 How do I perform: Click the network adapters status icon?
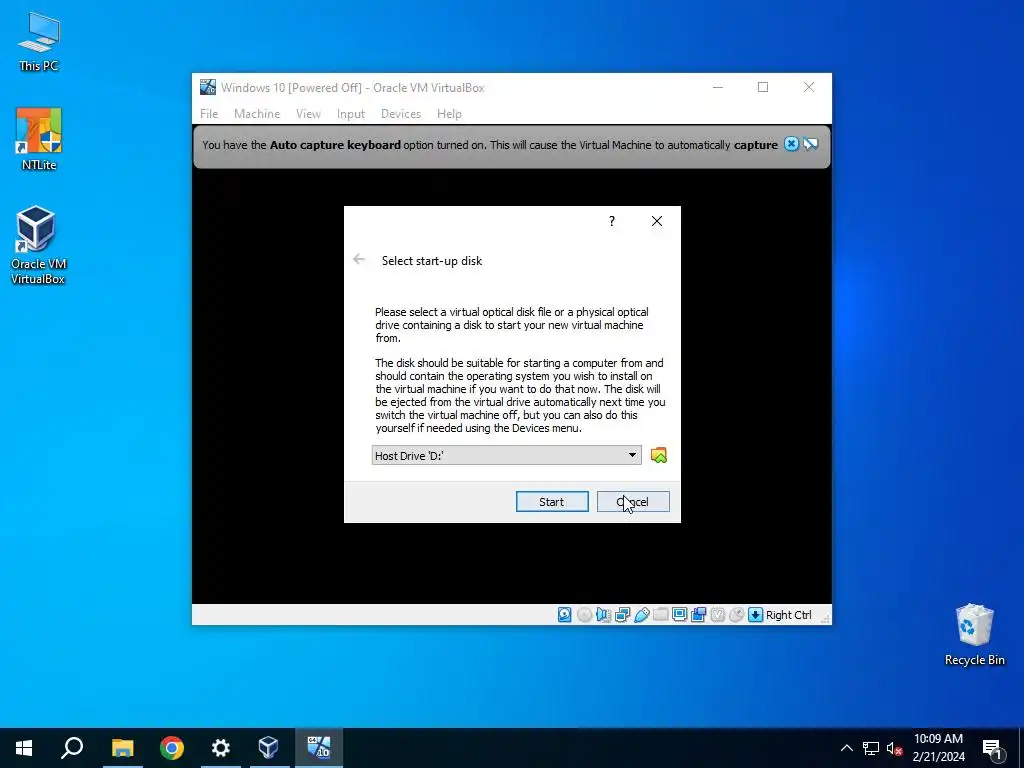pos(622,615)
